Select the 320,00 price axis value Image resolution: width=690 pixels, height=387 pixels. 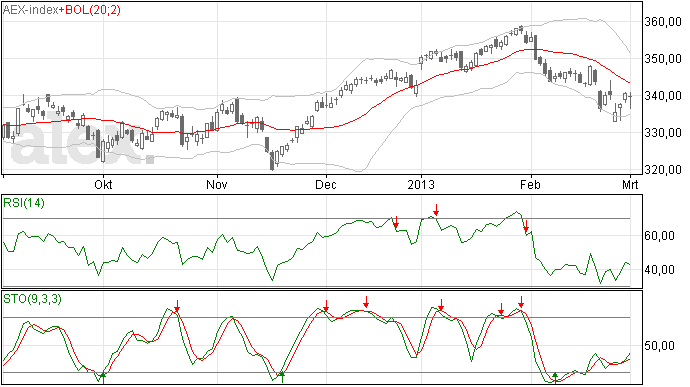click(x=663, y=169)
